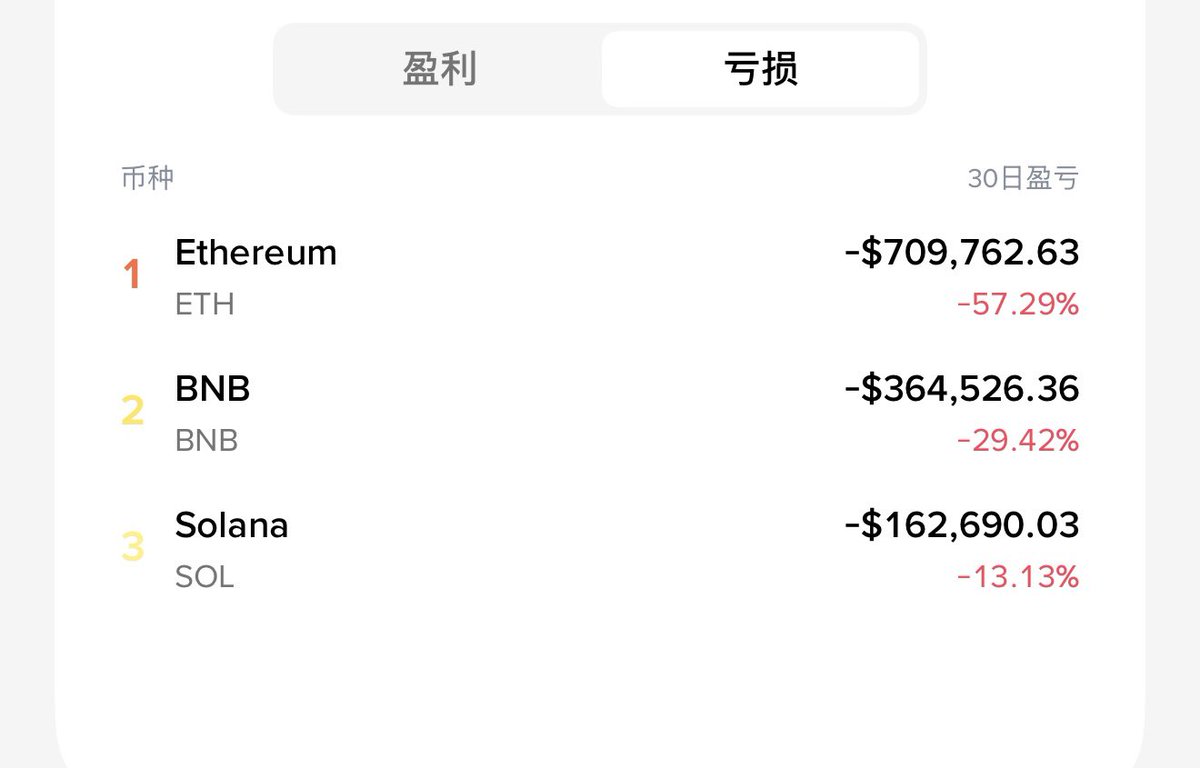Select the -$364,526.36 loss amount
Viewport: 1200px width, 768px height.
pyautogui.click(x=962, y=388)
